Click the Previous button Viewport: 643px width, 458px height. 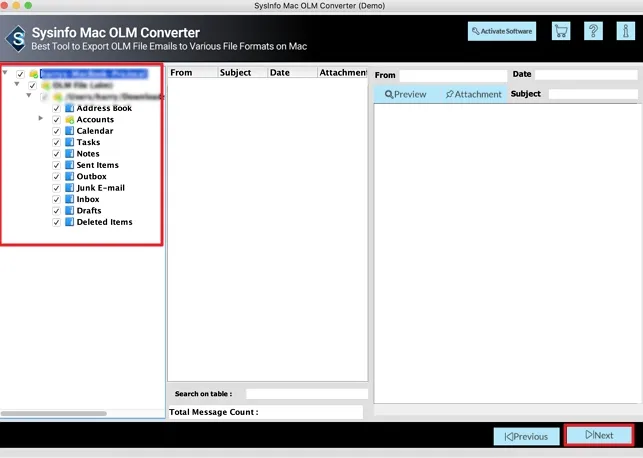[x=526, y=436]
